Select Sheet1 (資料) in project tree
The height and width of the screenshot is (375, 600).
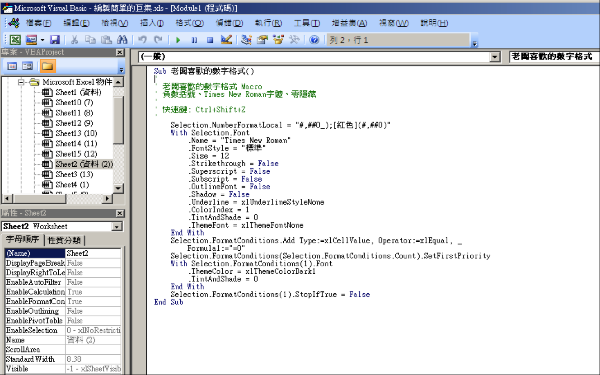coord(78,92)
